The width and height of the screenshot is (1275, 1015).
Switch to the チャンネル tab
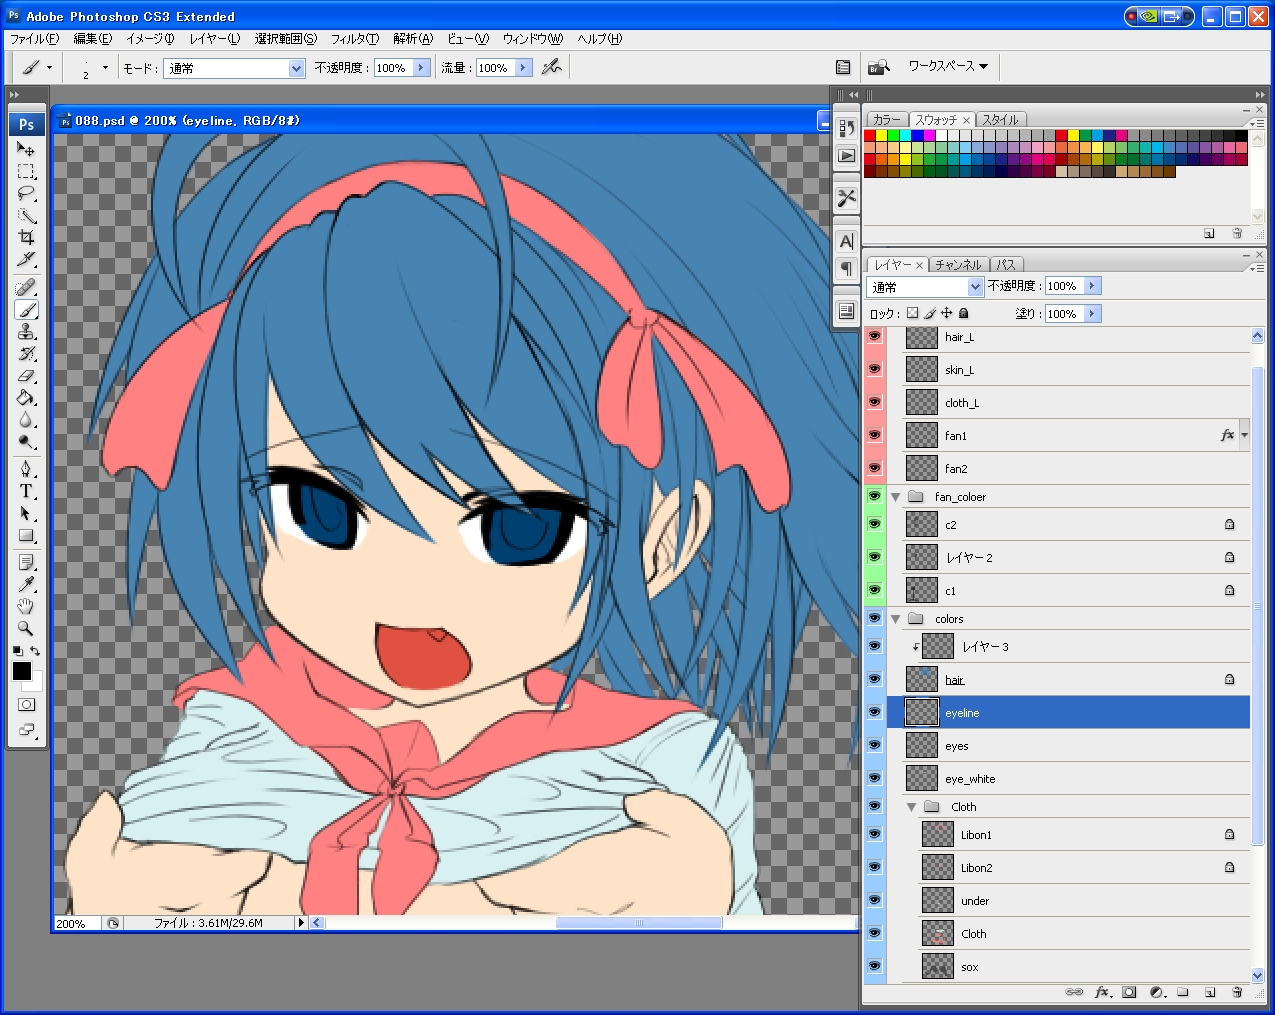coord(958,265)
